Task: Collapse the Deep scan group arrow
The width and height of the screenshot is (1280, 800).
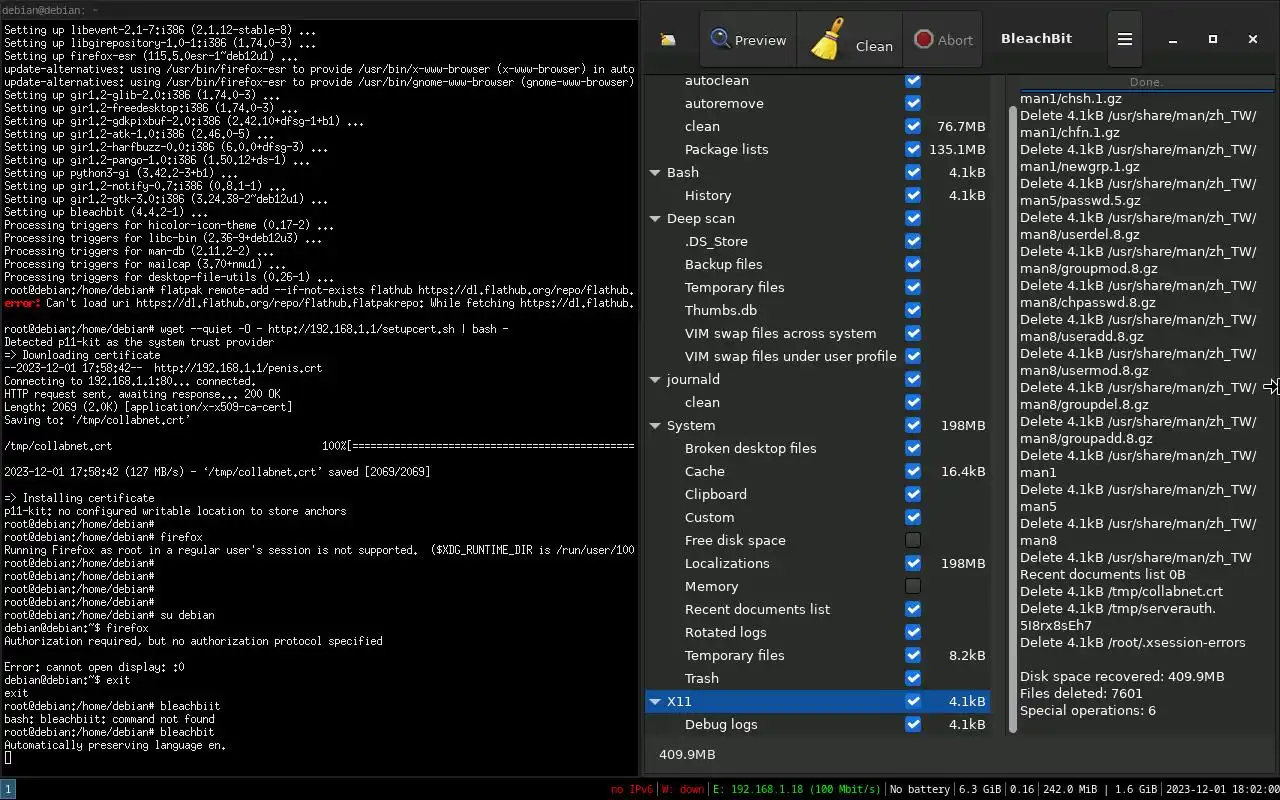Action: [x=655, y=218]
